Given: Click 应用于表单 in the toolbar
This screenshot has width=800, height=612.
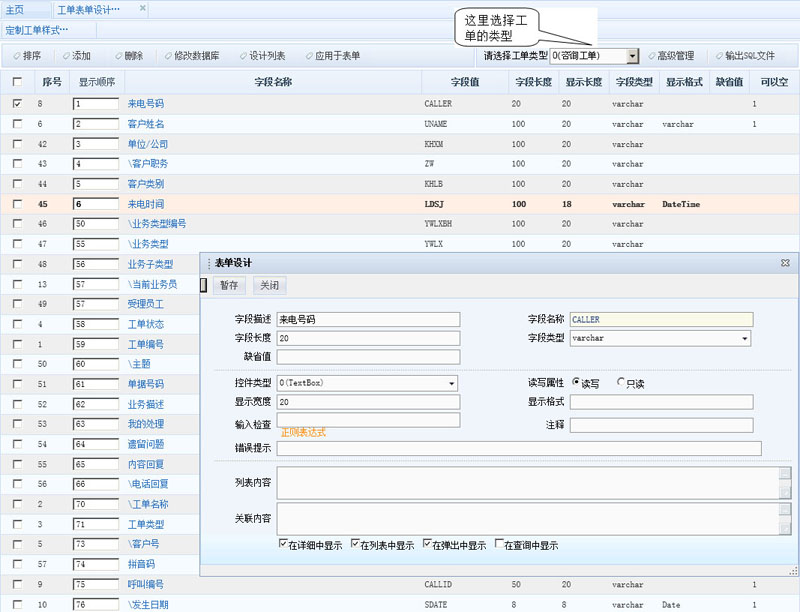Looking at the screenshot, I should (x=333, y=56).
